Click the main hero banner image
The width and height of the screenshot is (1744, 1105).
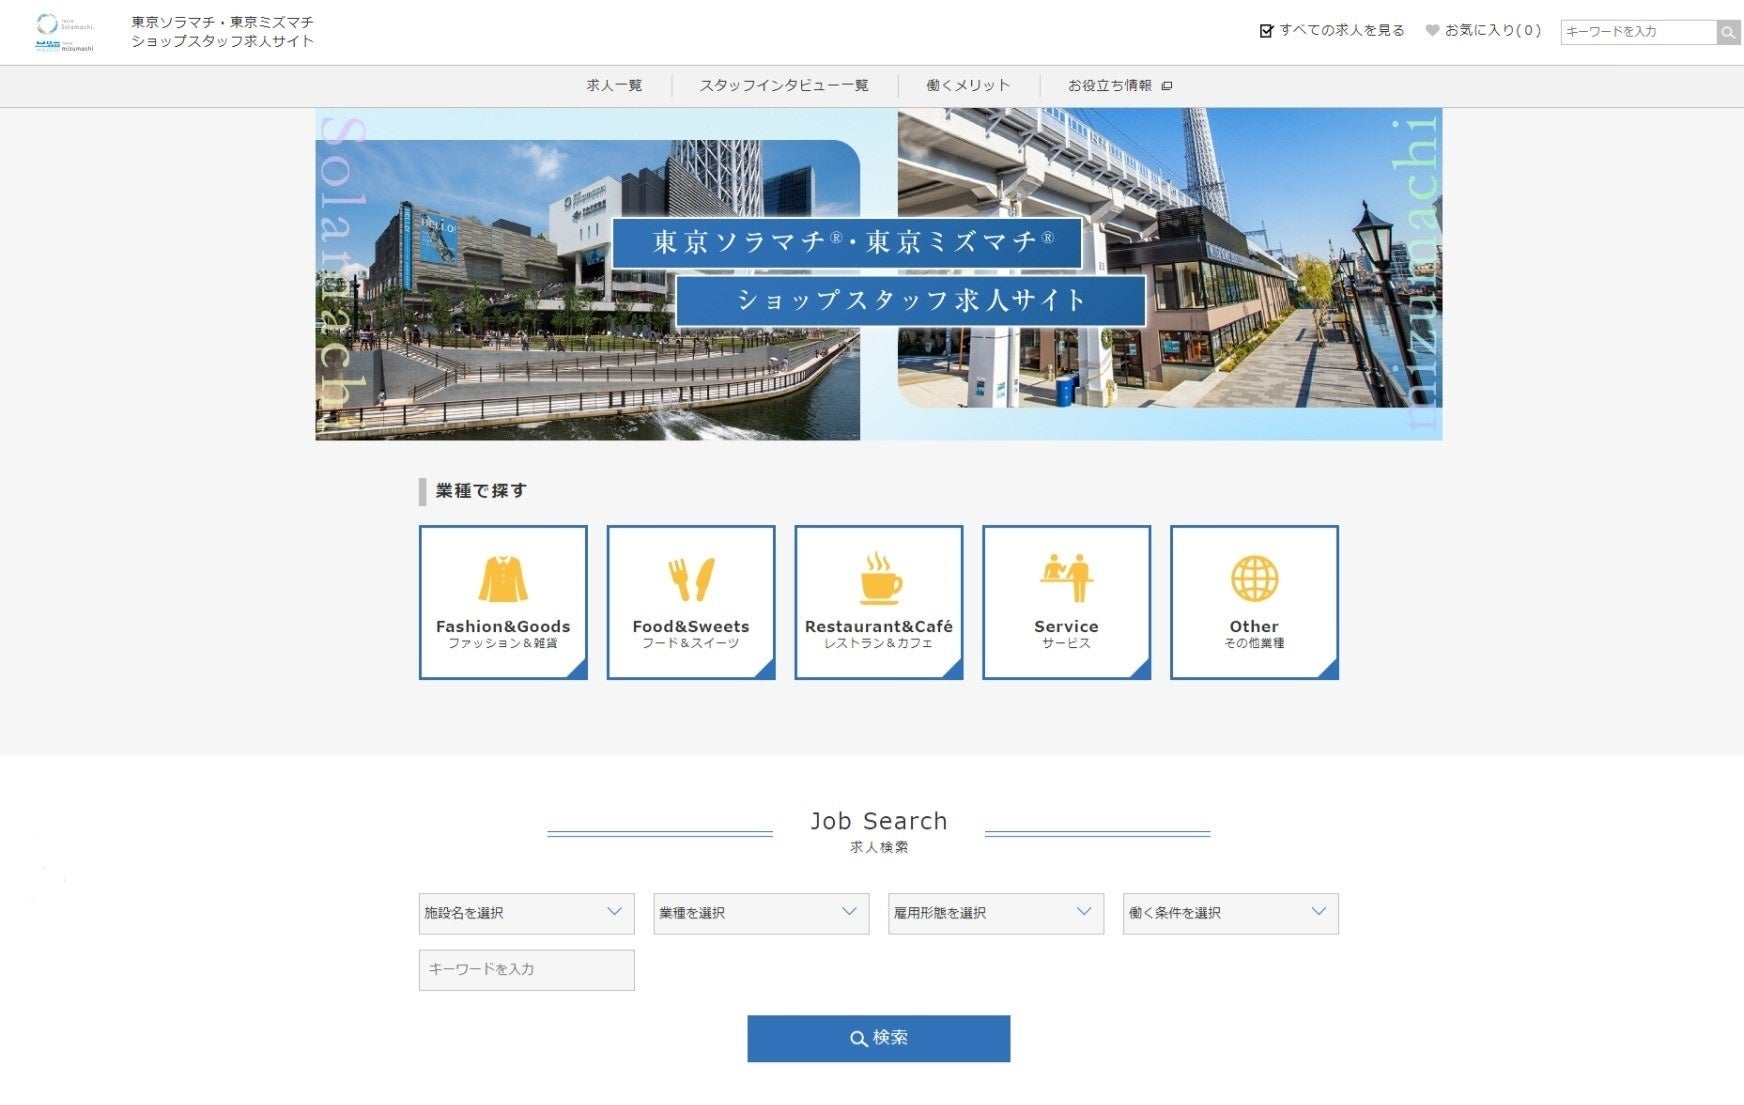(879, 274)
